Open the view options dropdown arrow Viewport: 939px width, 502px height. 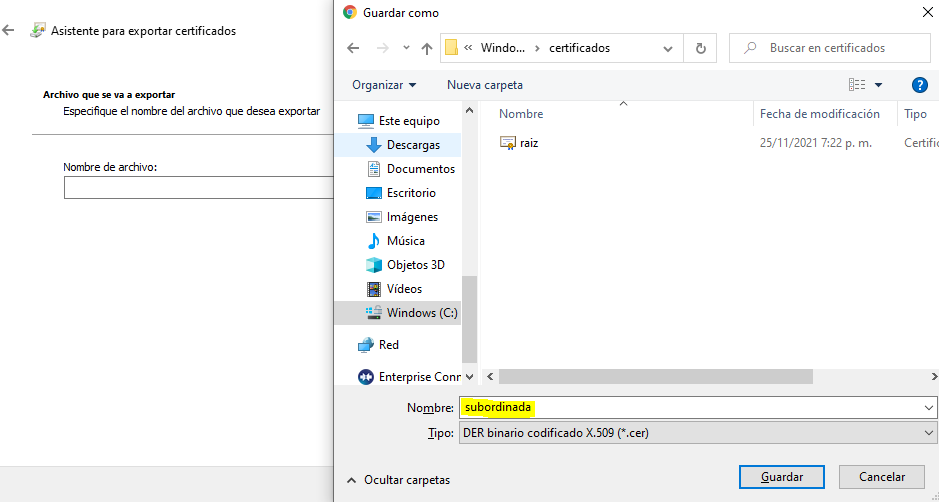pyautogui.click(x=878, y=85)
